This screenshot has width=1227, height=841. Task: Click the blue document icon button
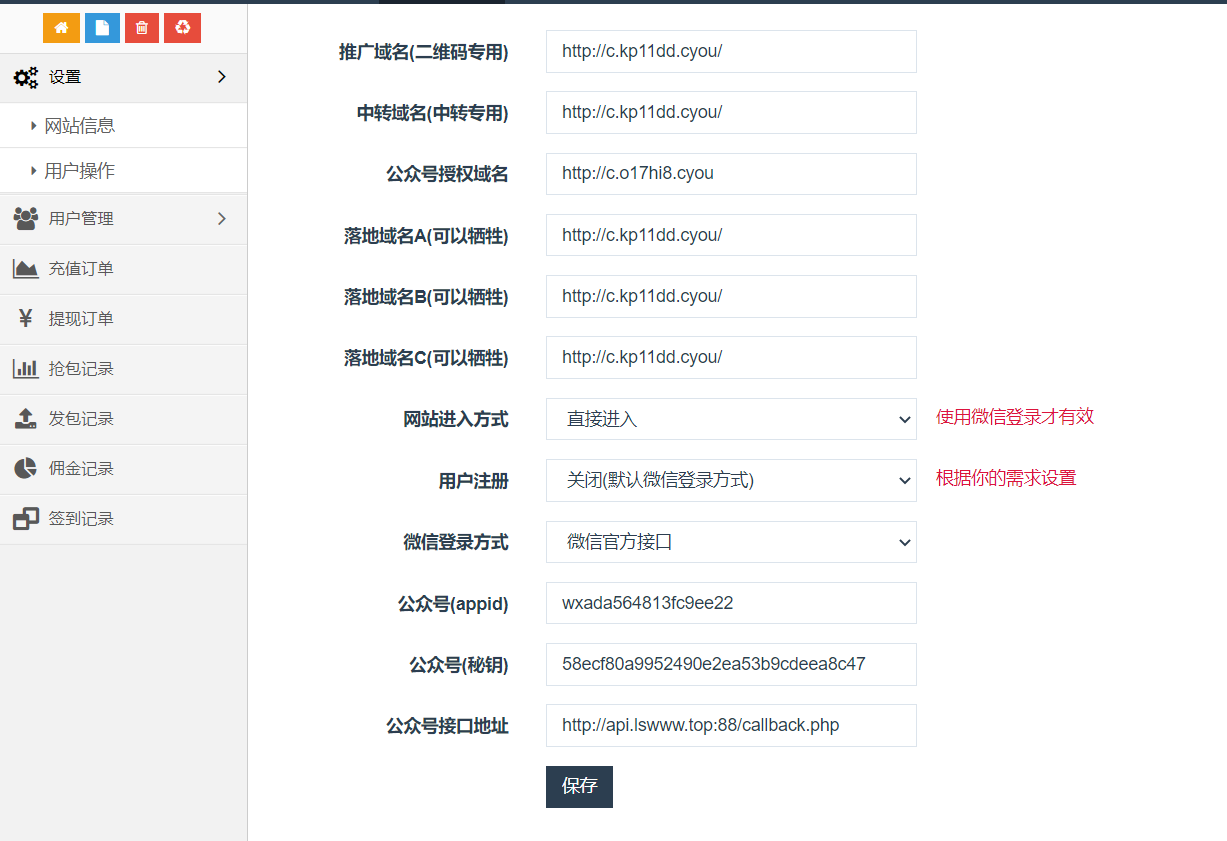102,28
